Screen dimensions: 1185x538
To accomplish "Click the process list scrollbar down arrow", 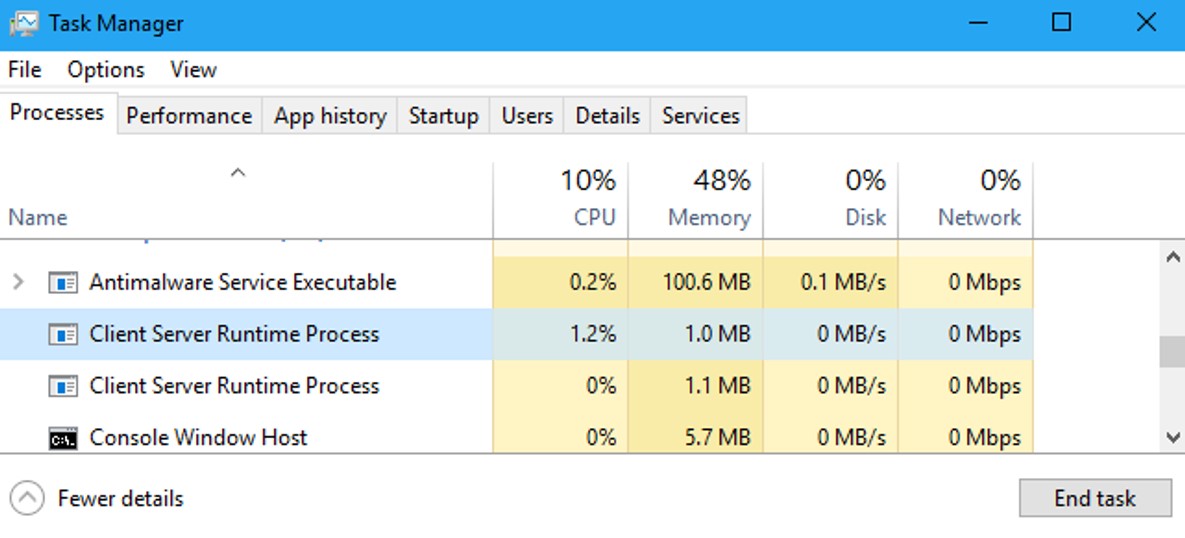I will coord(1173,437).
